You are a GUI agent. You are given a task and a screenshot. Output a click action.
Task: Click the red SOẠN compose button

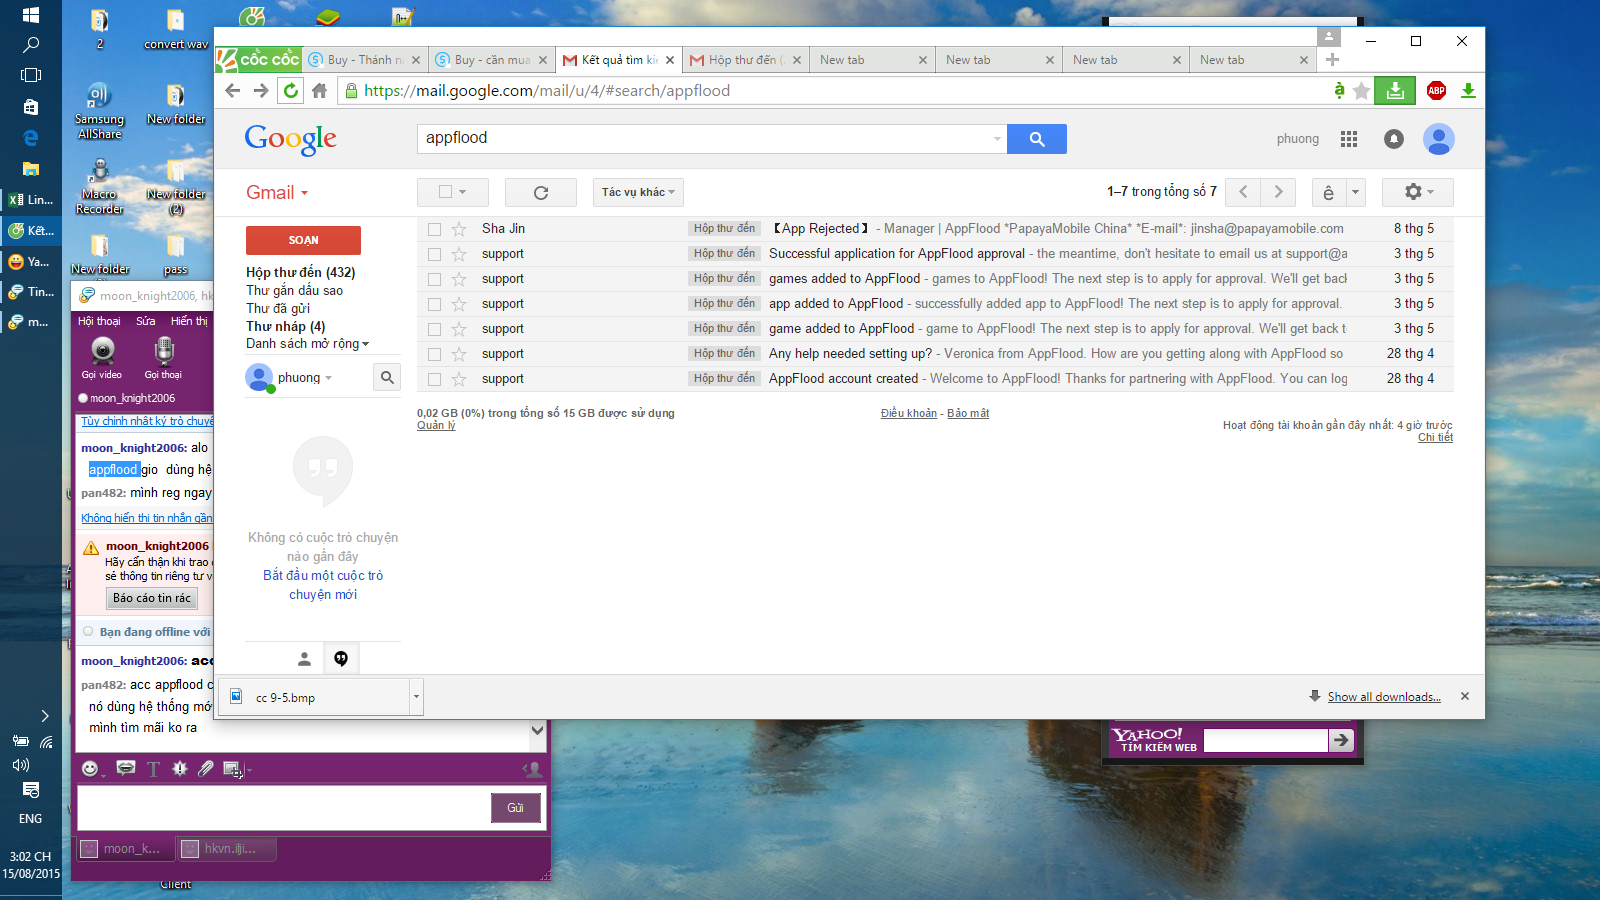303,240
